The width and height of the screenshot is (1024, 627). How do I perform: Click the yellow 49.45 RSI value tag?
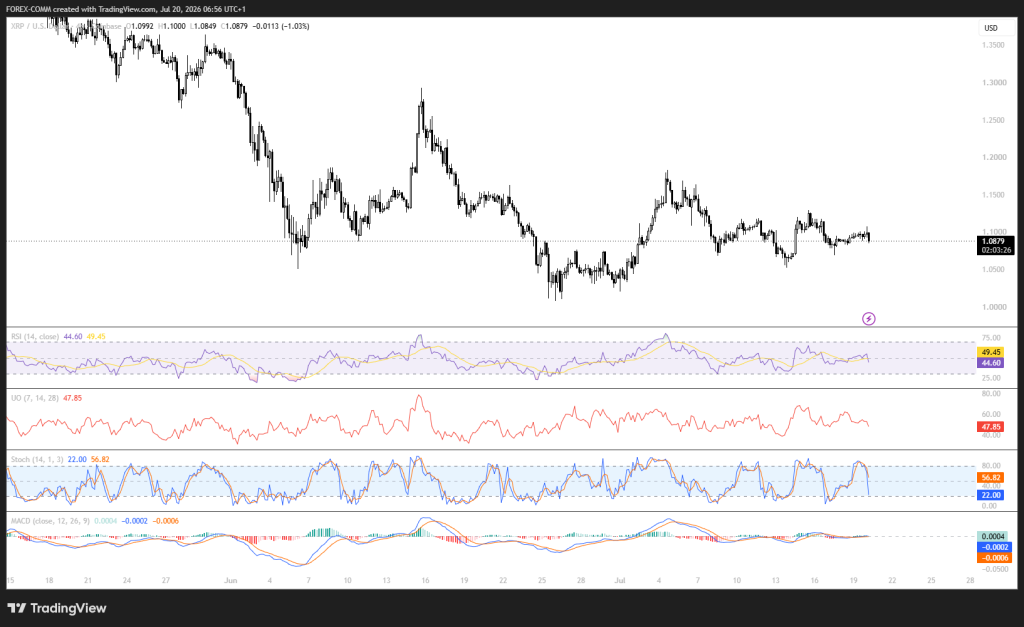(991, 352)
